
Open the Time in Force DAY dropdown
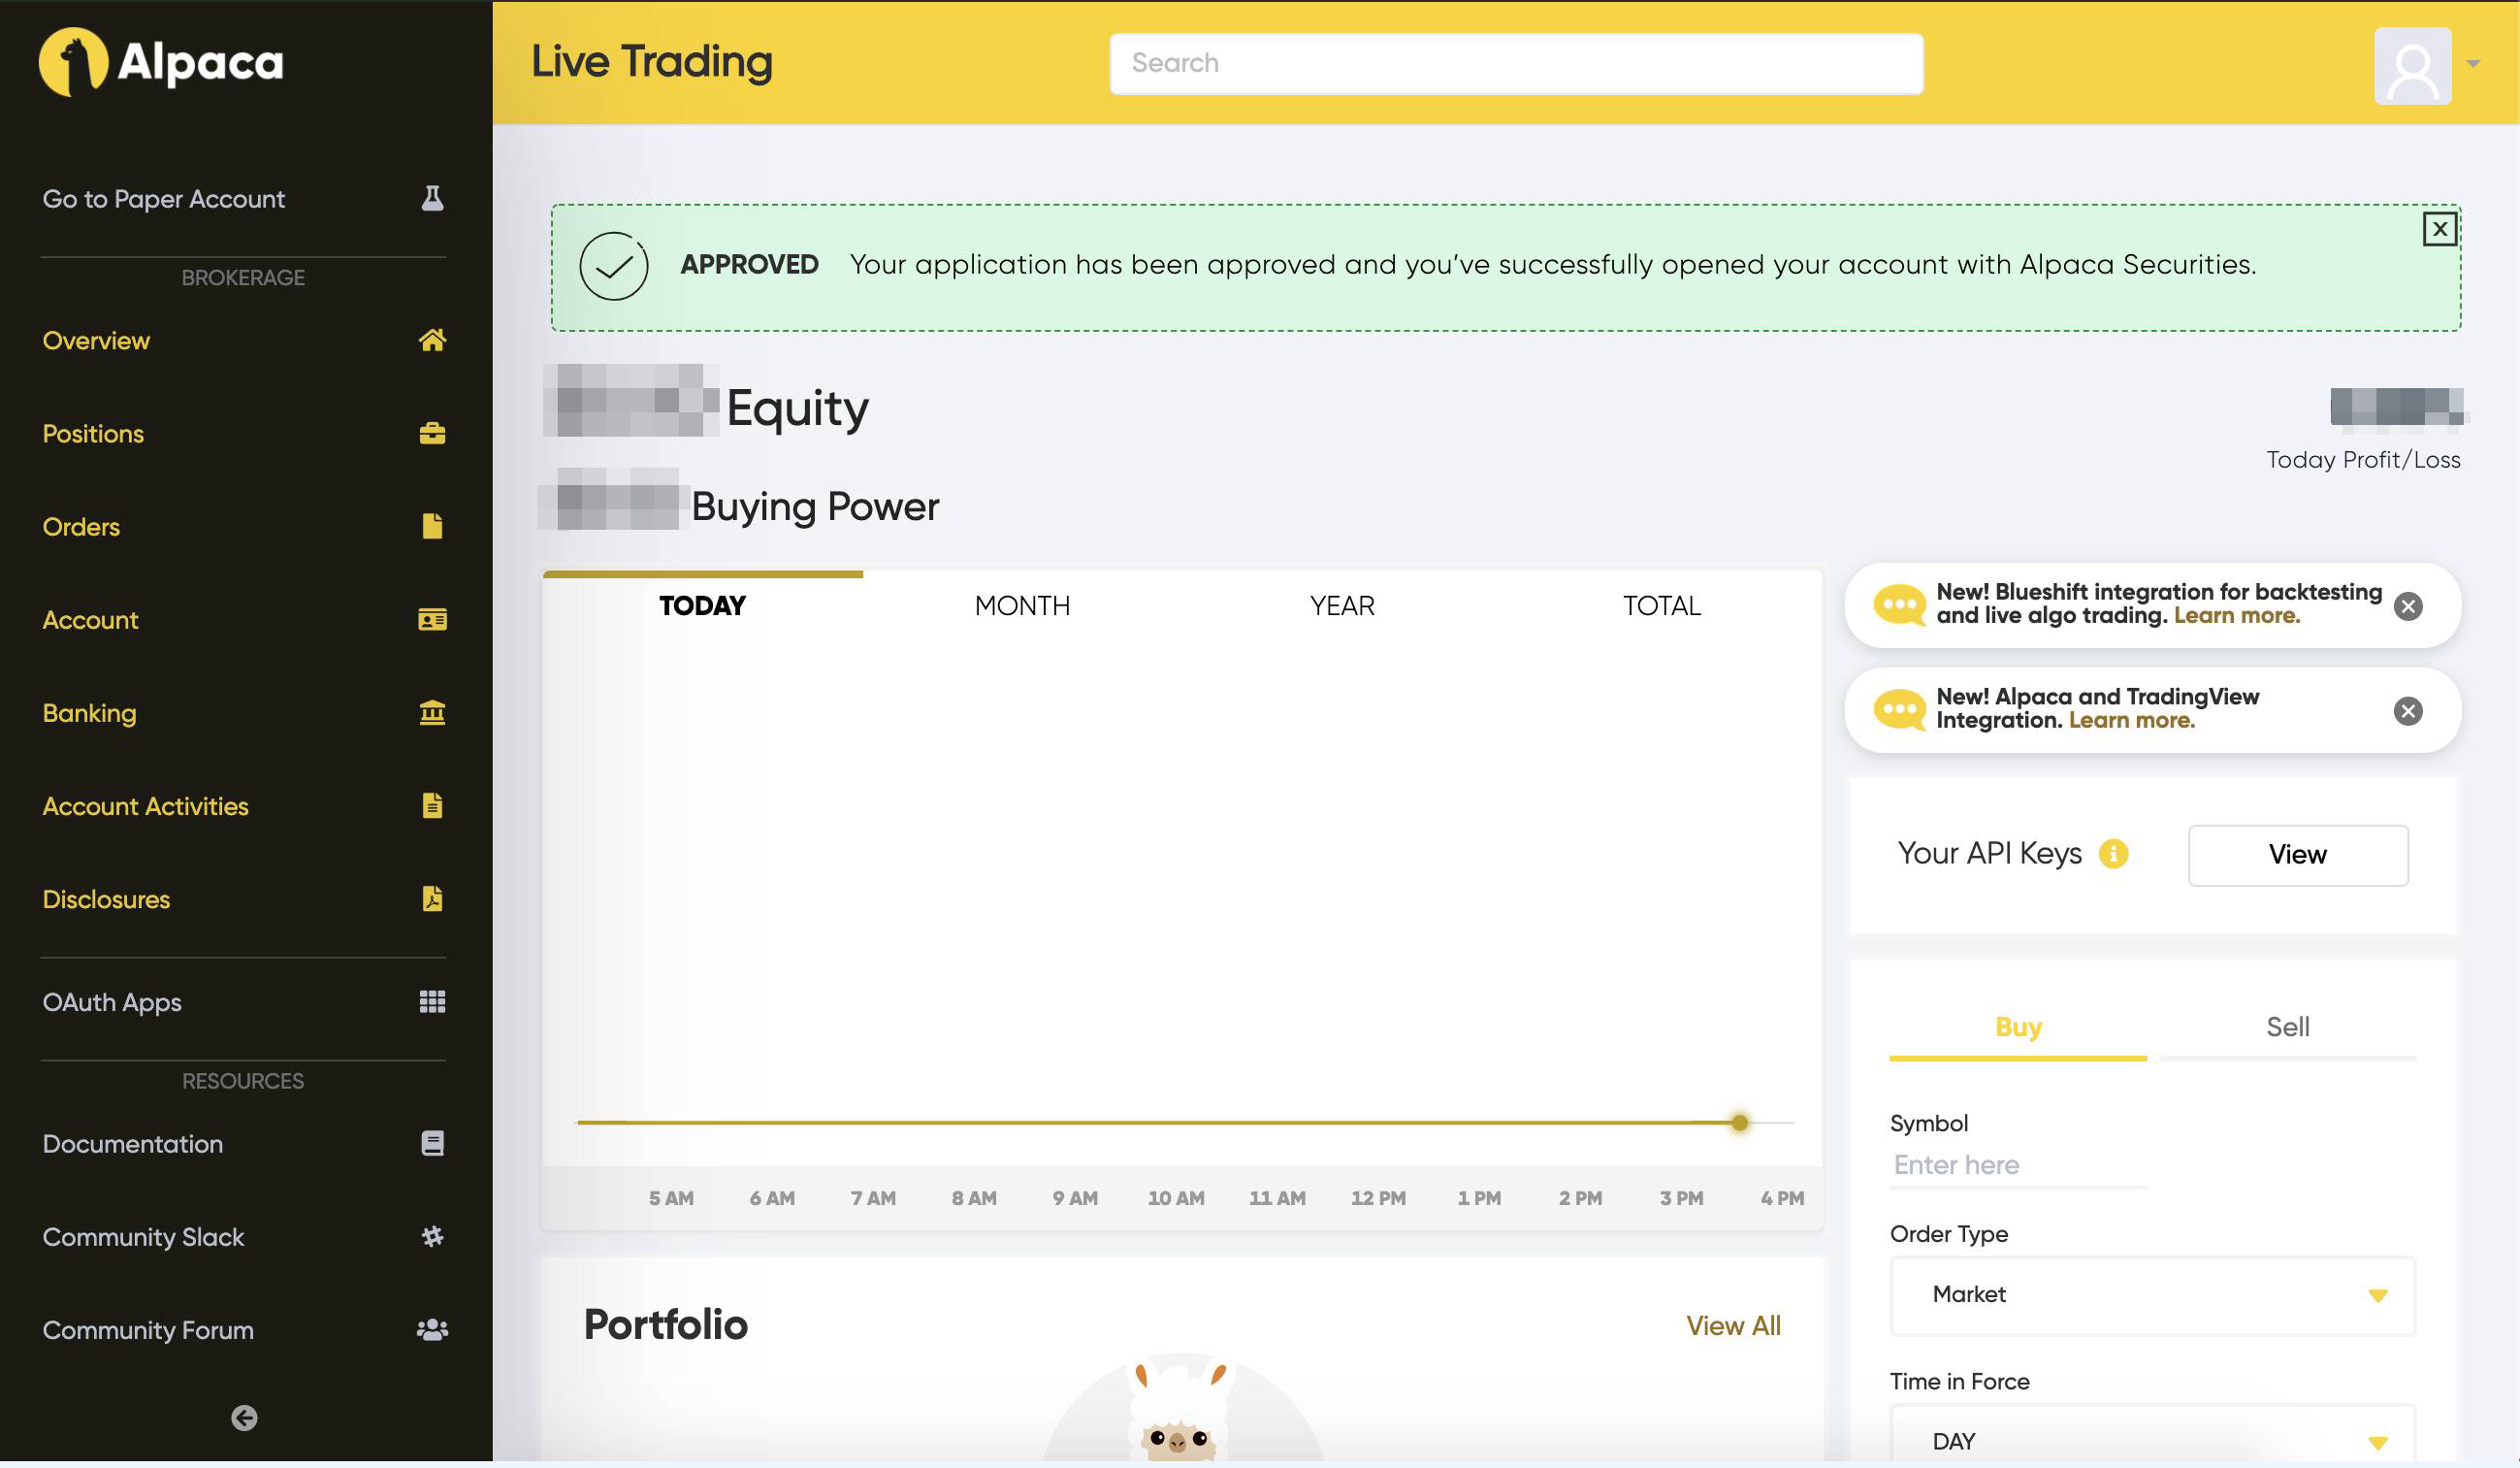[x=2152, y=1441]
